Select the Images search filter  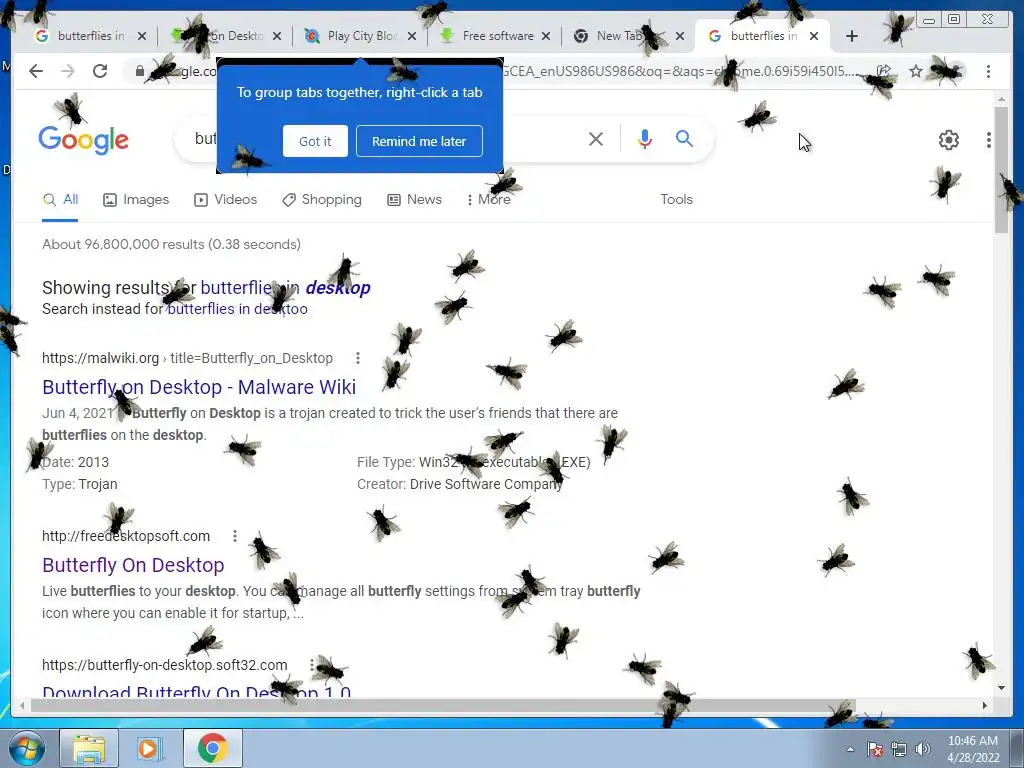[136, 200]
